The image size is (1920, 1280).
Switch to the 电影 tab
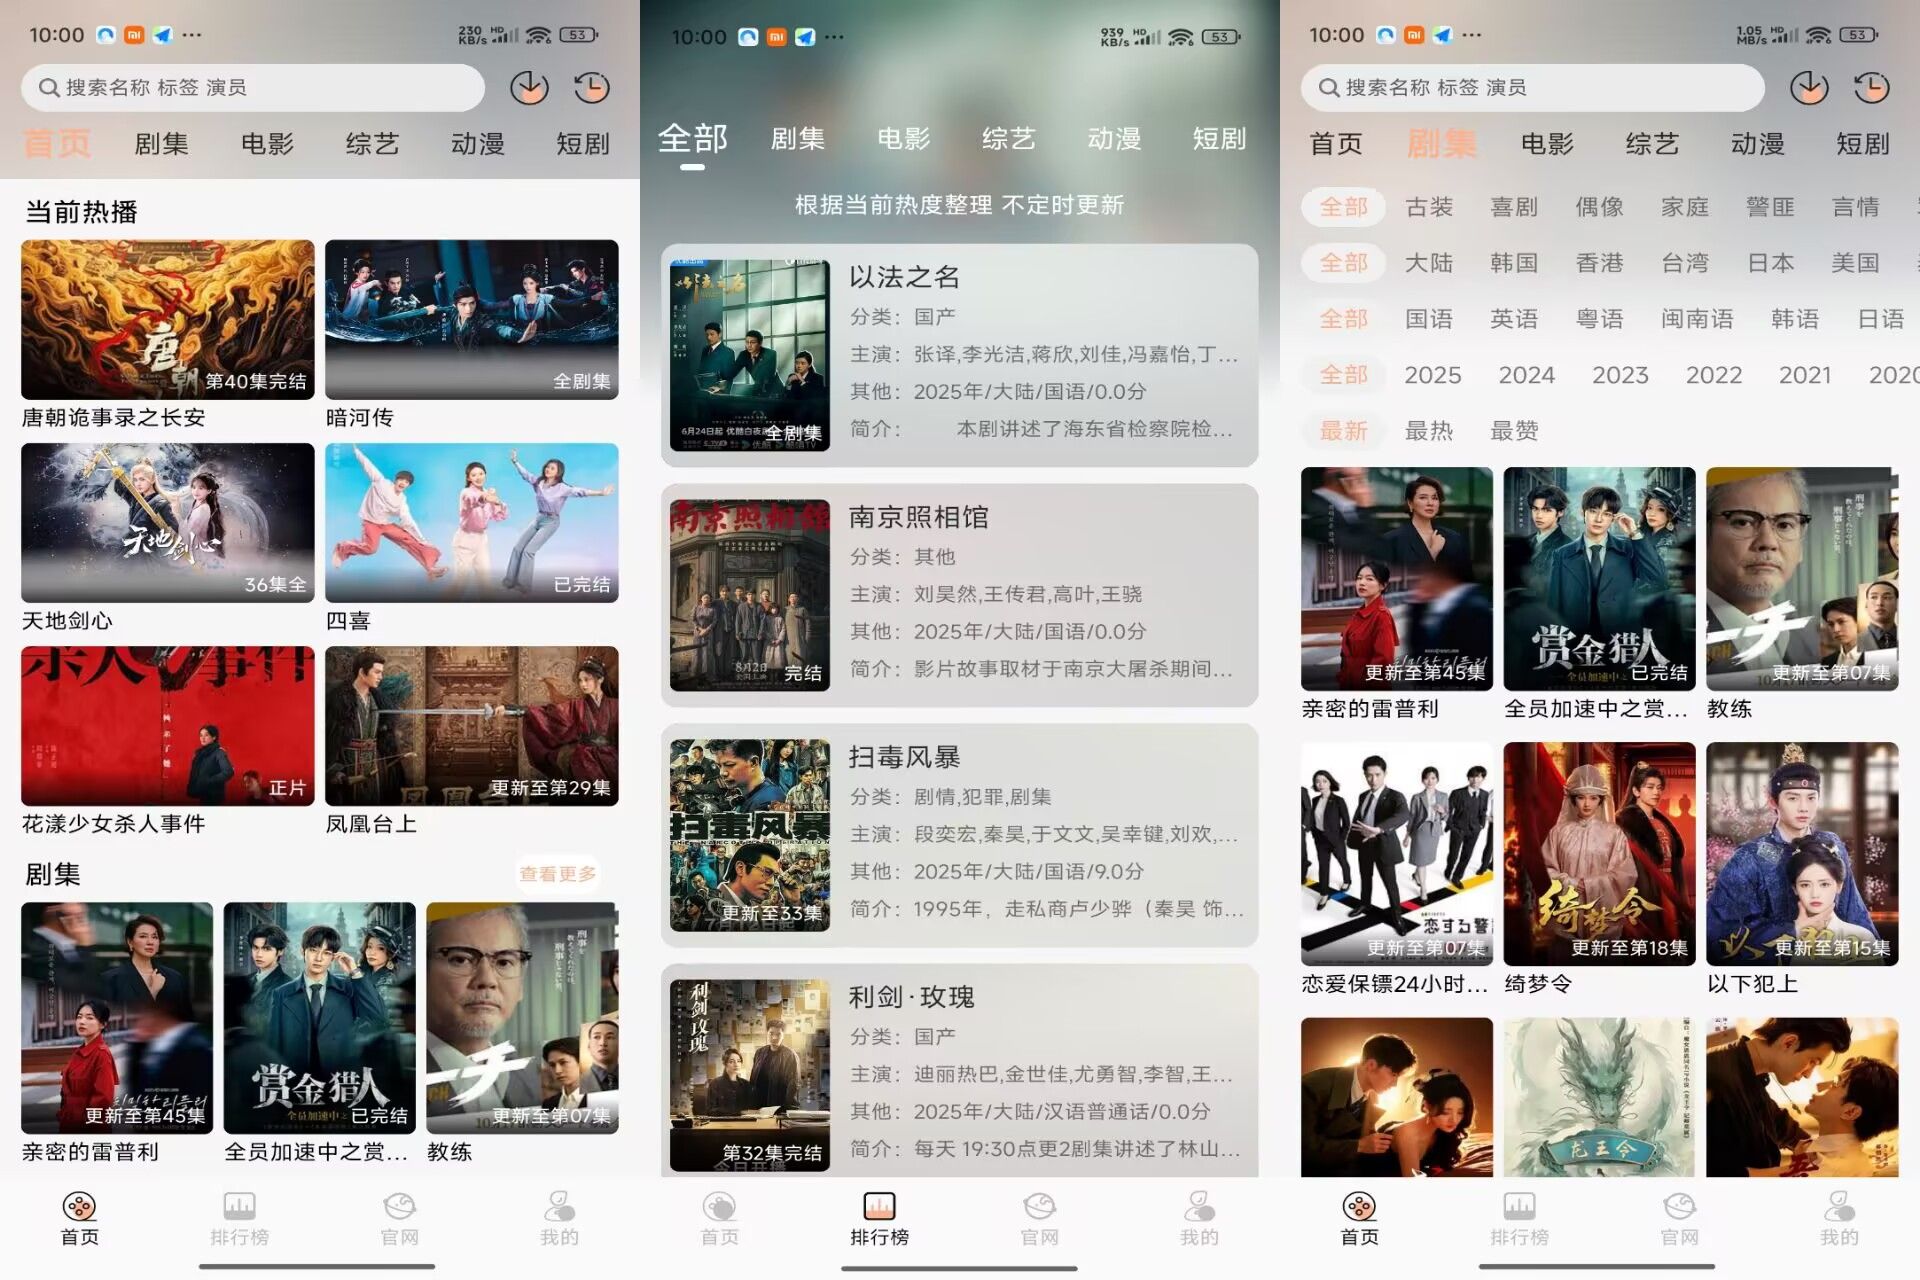(x=267, y=143)
